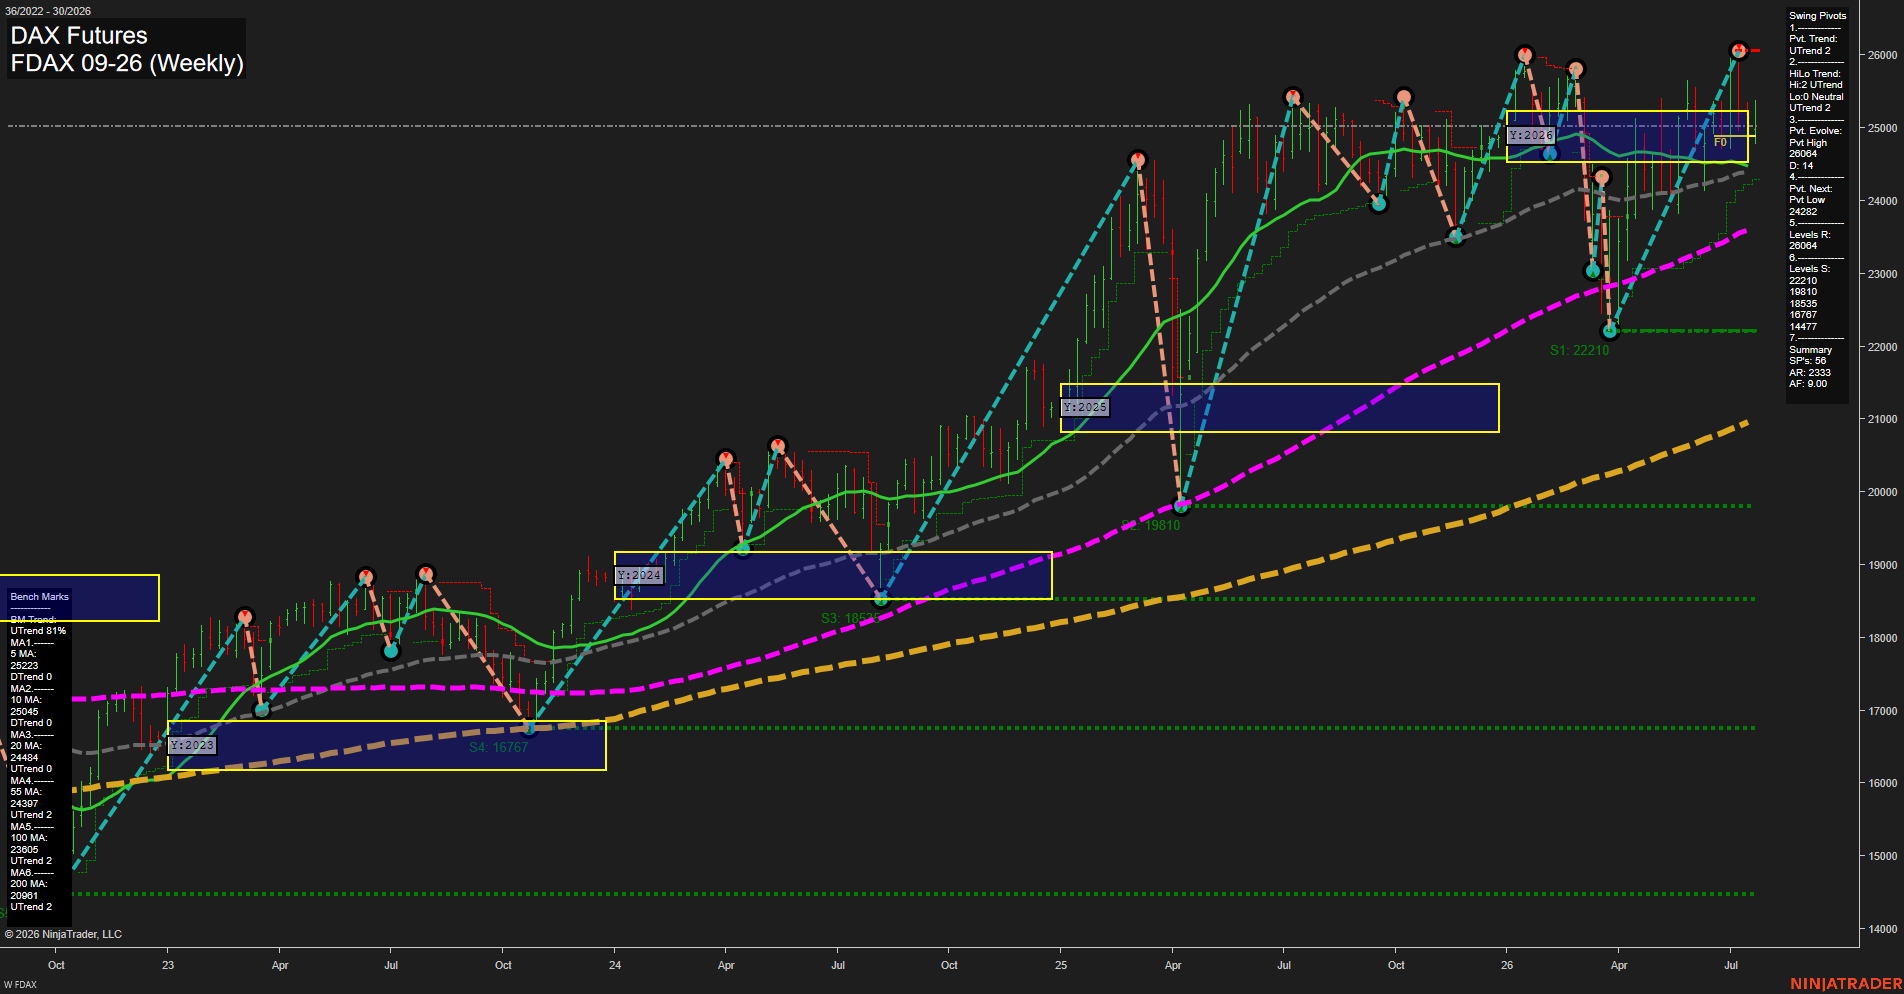
Task: Click the 24 year label on time axis
Action: pyautogui.click(x=615, y=965)
